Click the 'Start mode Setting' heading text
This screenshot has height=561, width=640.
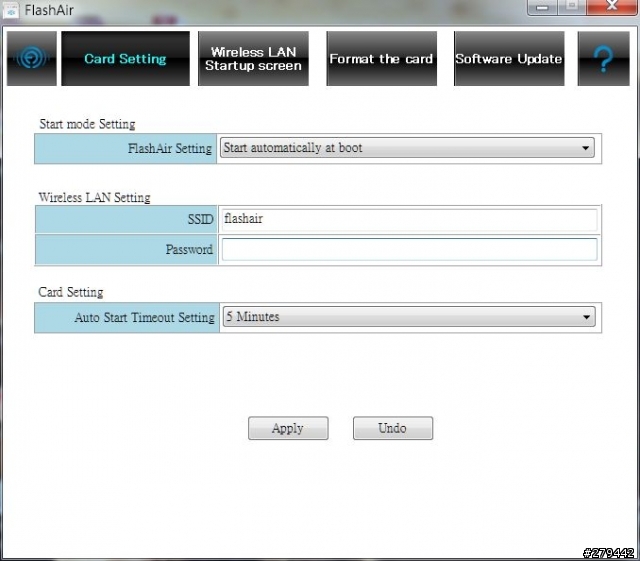click(x=87, y=124)
